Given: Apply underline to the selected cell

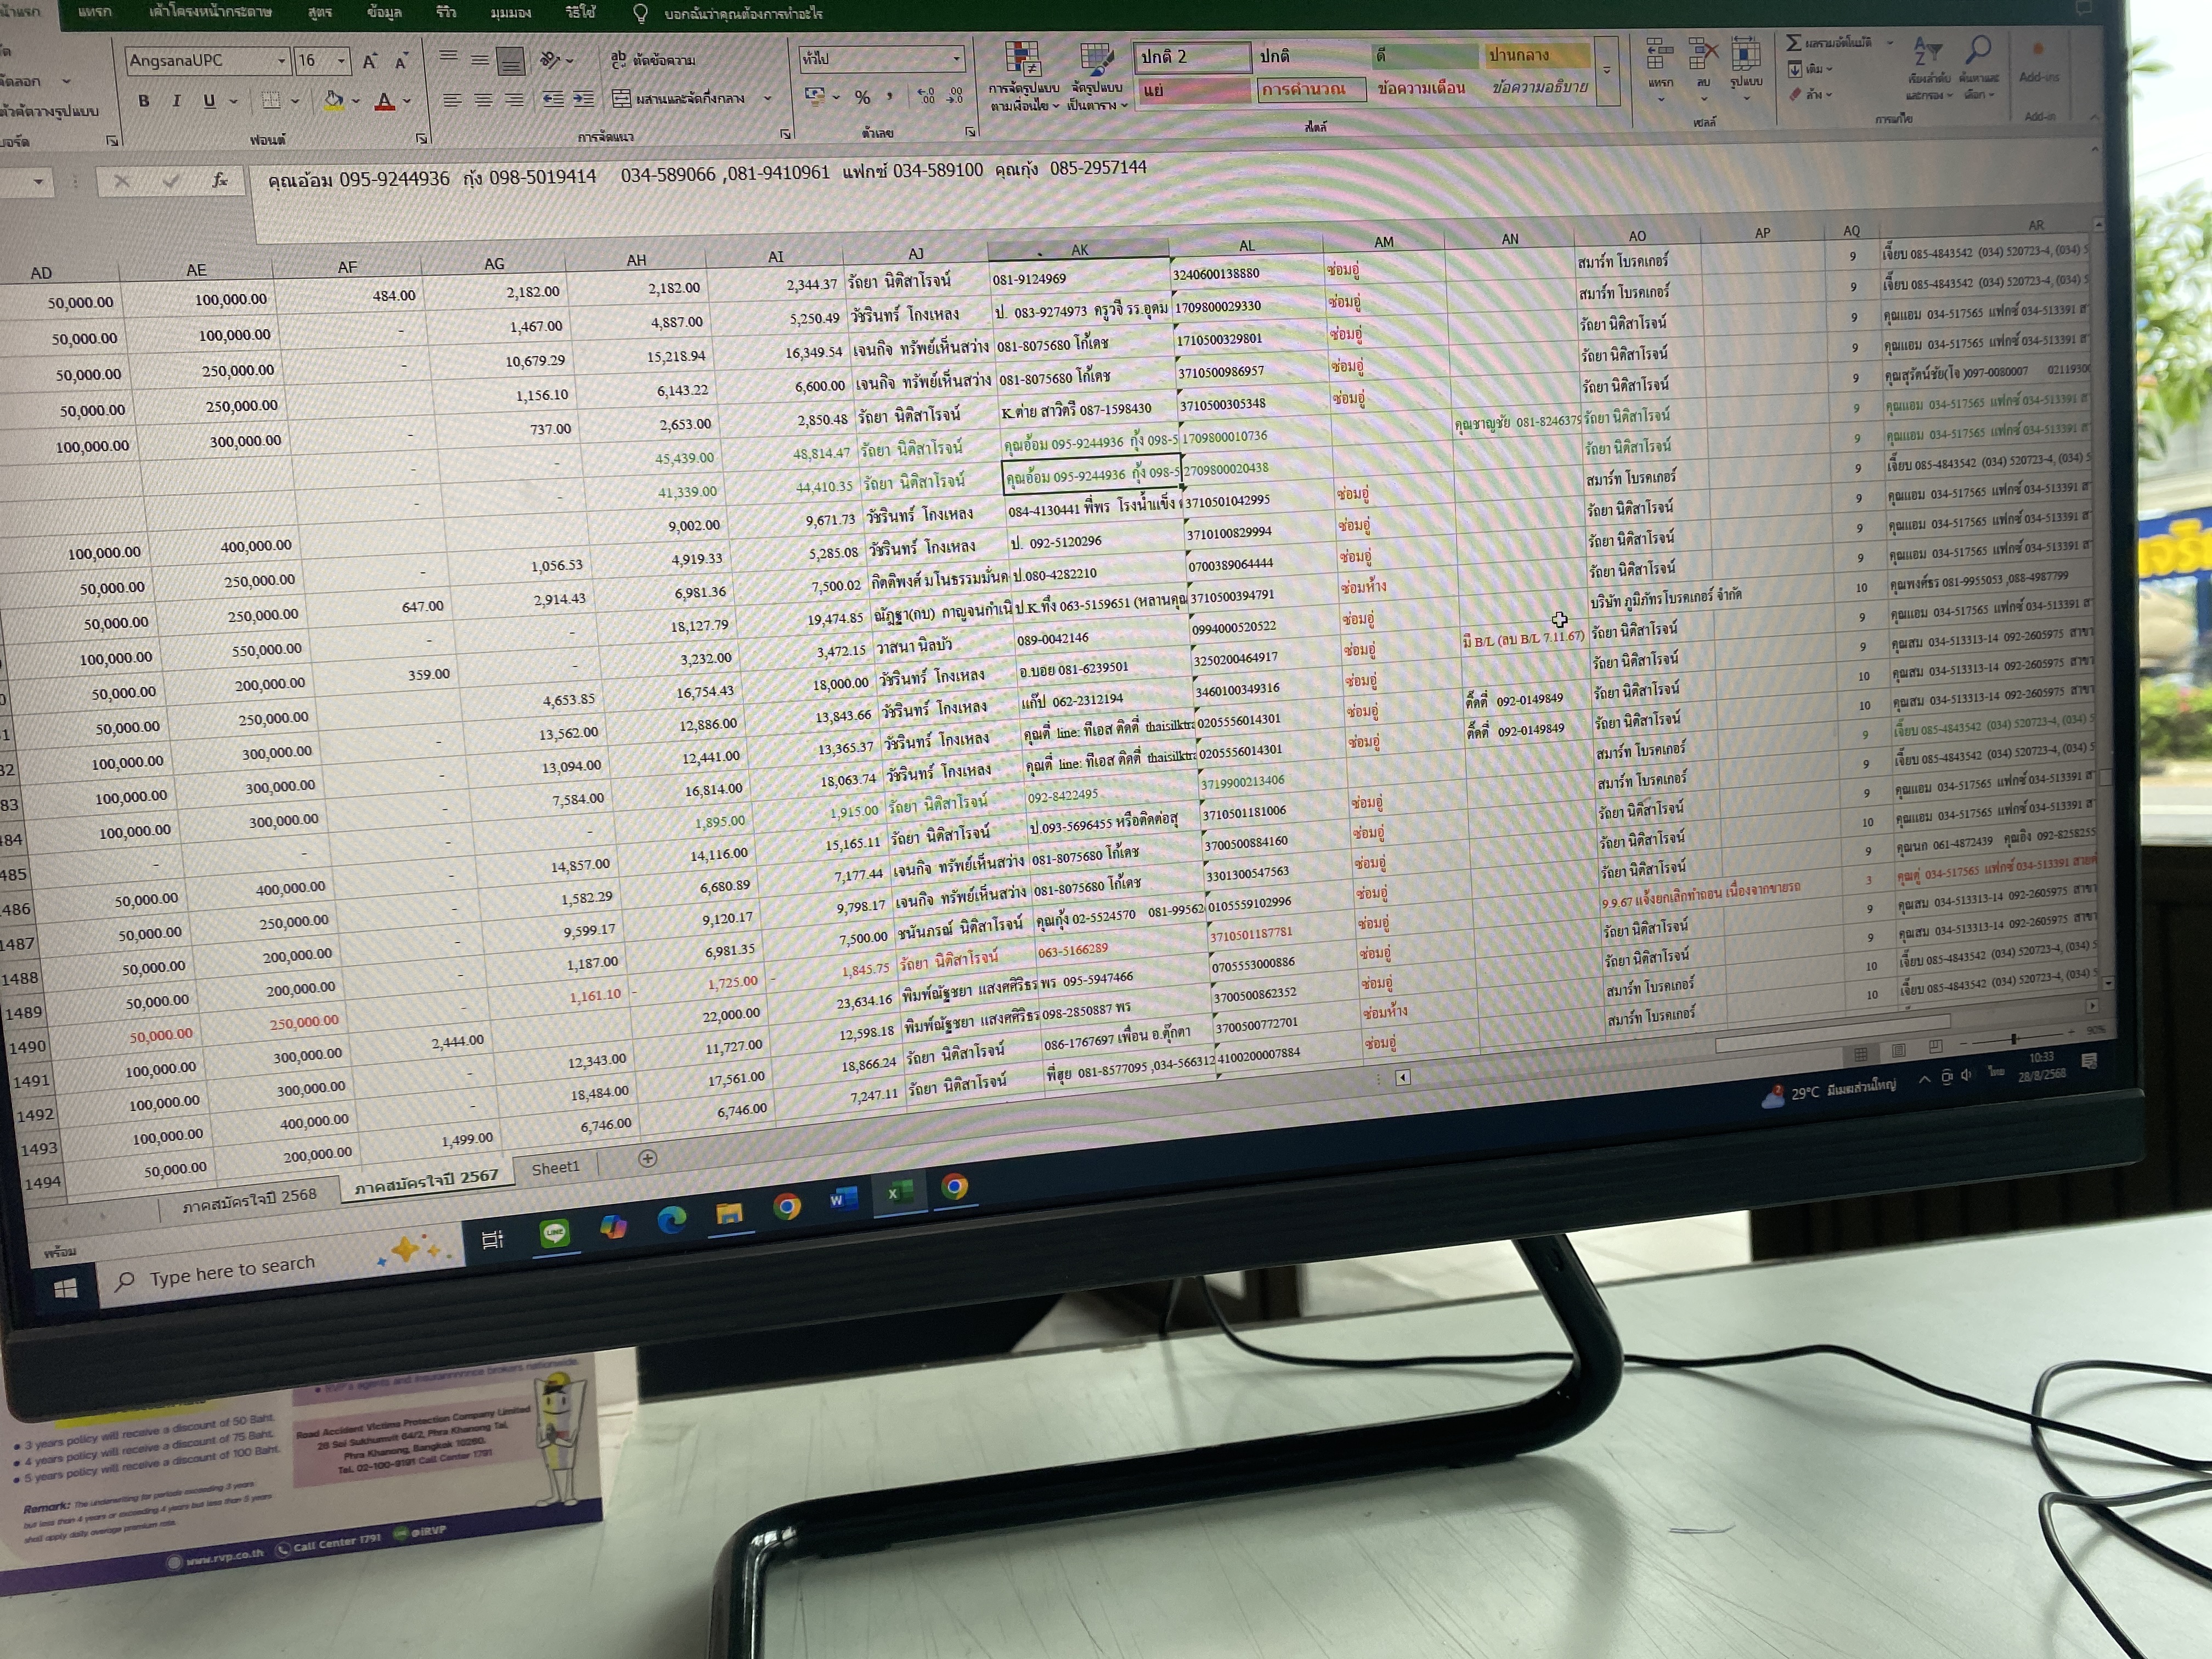Looking at the screenshot, I should 209,101.
